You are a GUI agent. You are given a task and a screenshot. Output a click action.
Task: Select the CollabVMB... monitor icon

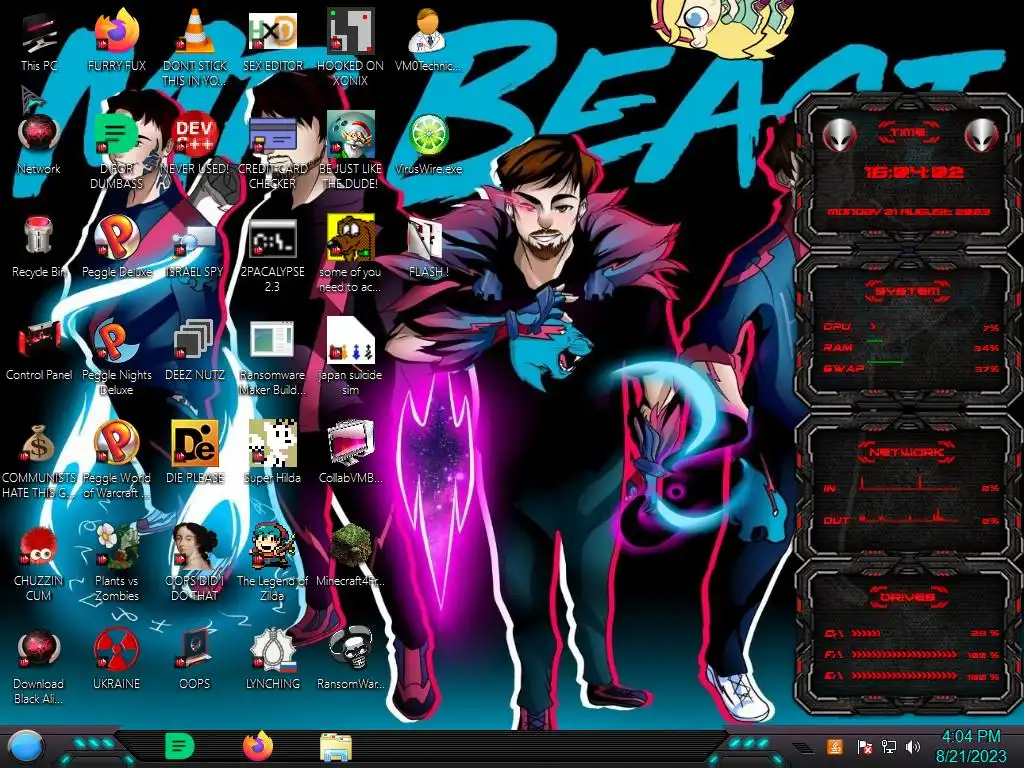[x=351, y=443]
